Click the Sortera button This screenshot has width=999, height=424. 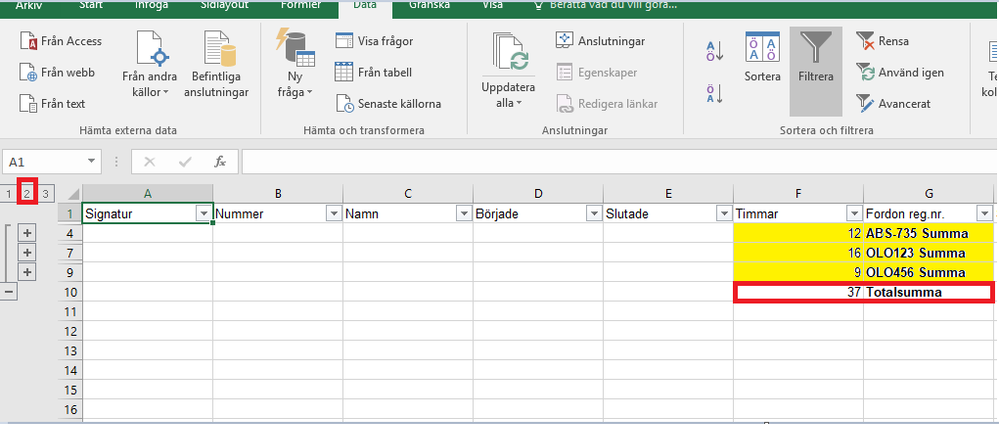pos(762,62)
